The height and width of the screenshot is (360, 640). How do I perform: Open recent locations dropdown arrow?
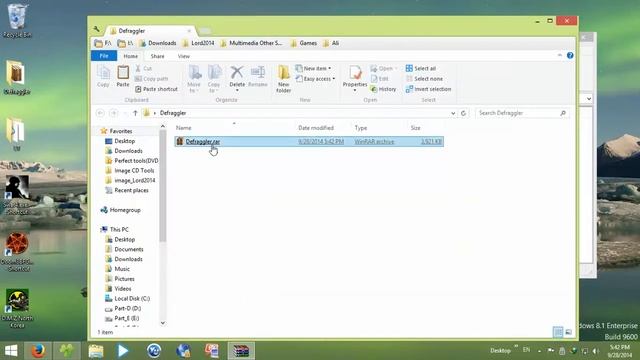125,113
